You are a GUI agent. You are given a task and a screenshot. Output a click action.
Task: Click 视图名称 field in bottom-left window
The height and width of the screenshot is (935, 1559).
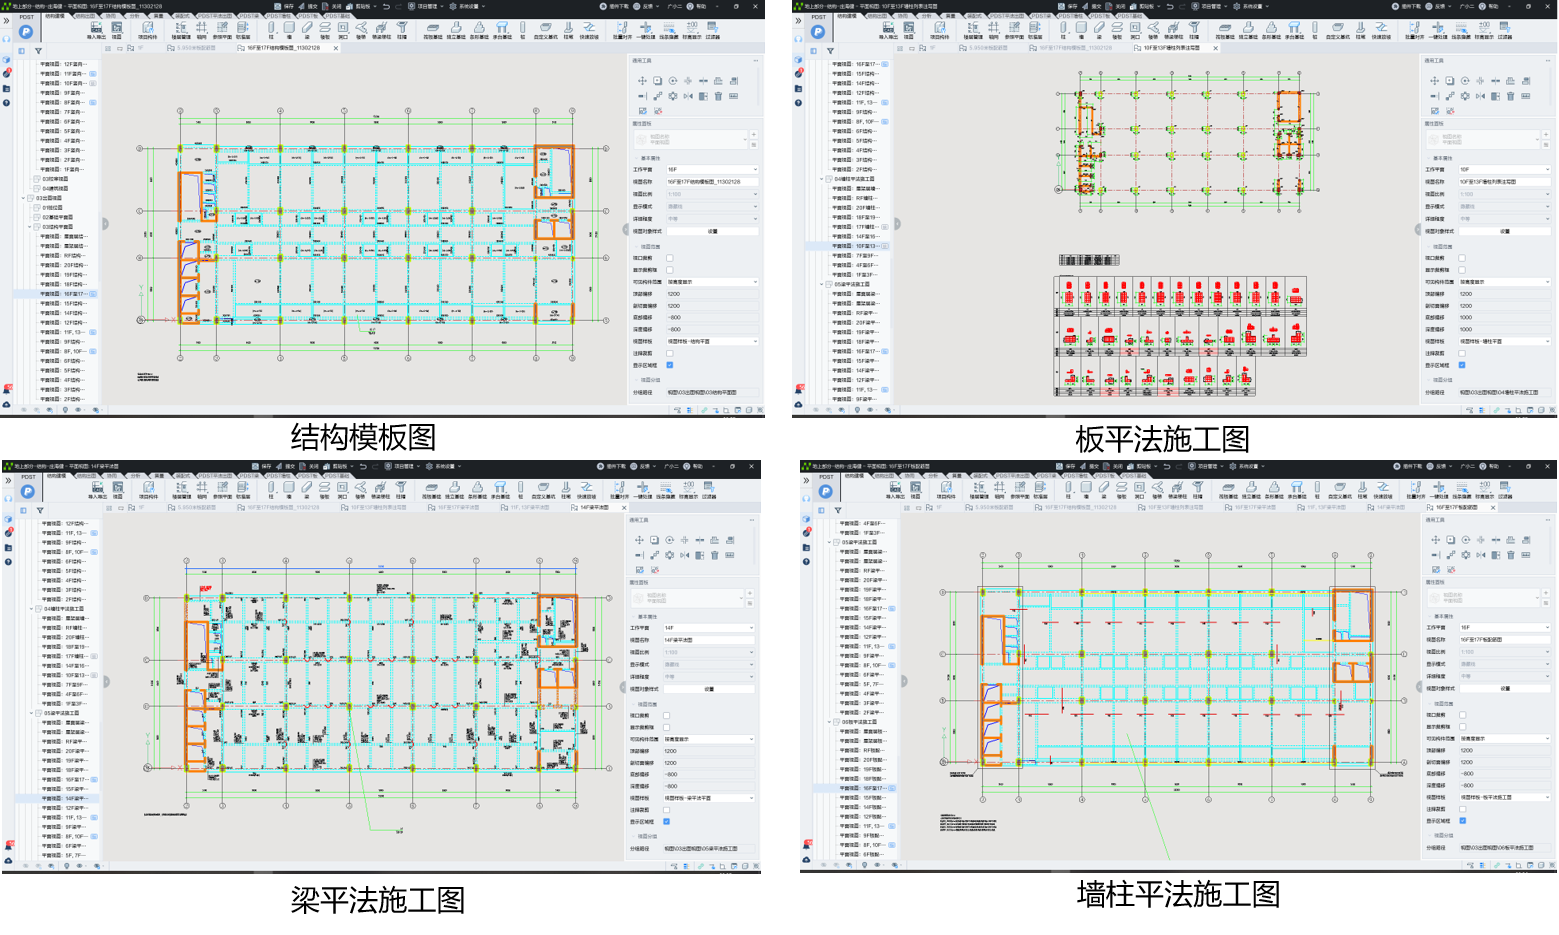[708, 640]
